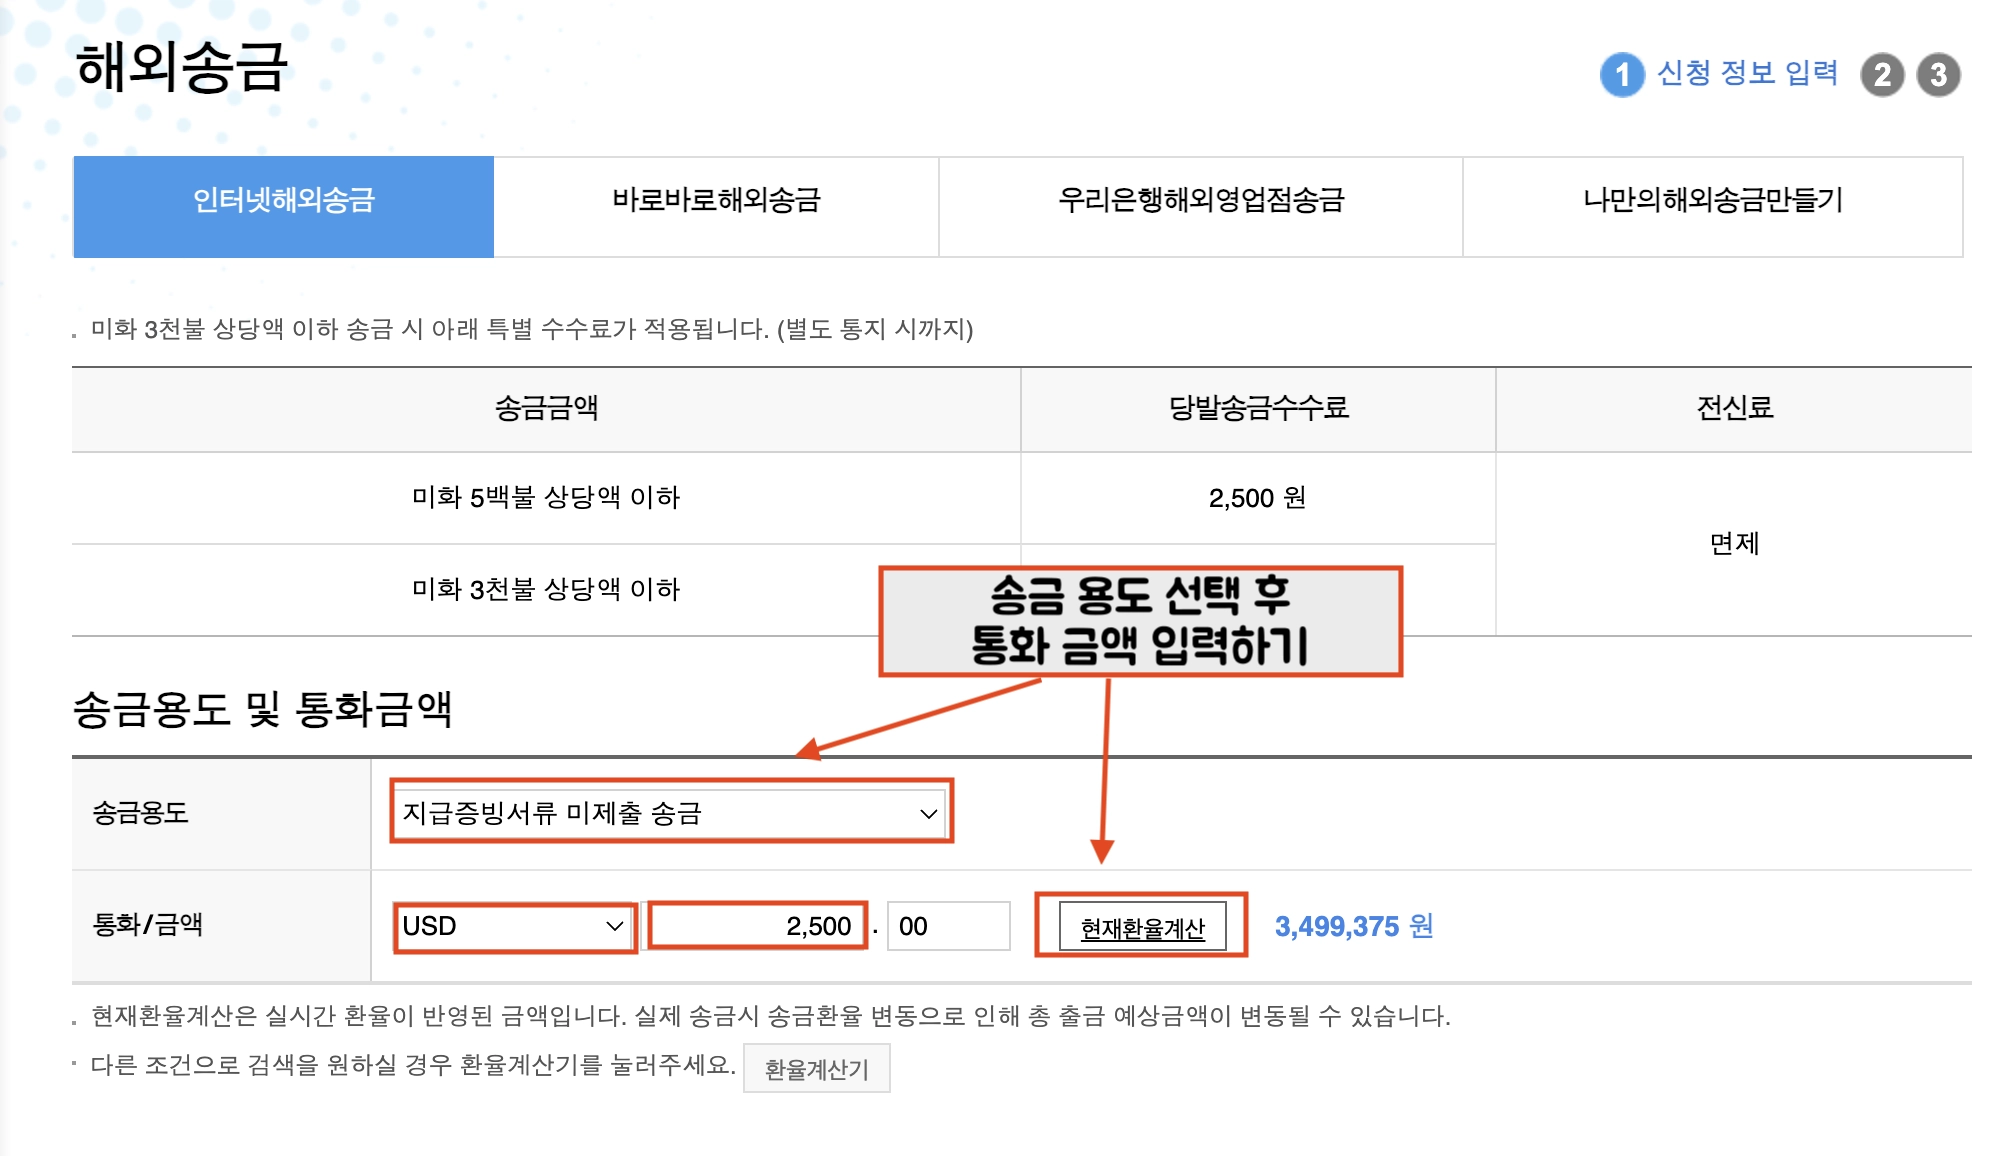This screenshot has width=1994, height=1156.
Task: Click the 면제 cell
Action: tap(1734, 544)
